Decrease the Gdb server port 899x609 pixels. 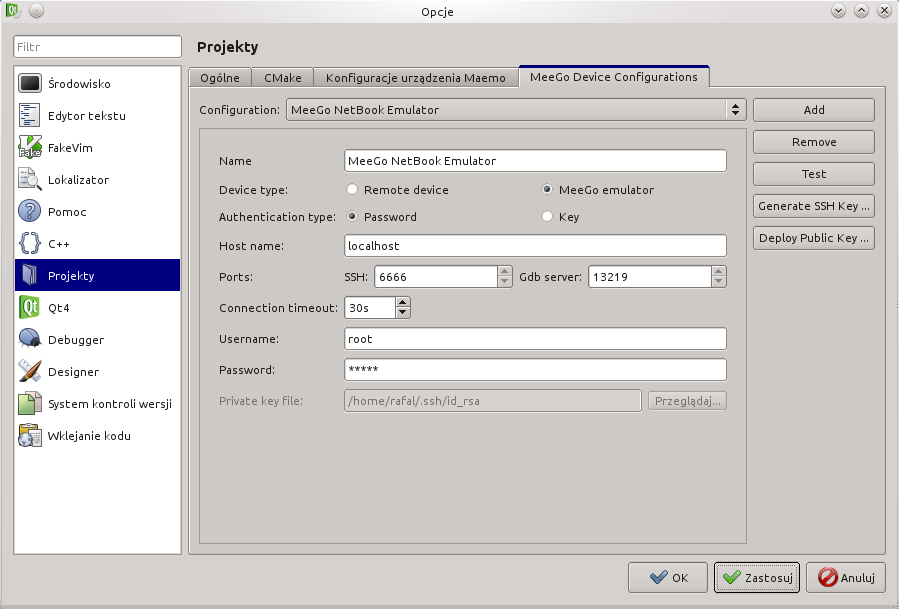[718, 282]
